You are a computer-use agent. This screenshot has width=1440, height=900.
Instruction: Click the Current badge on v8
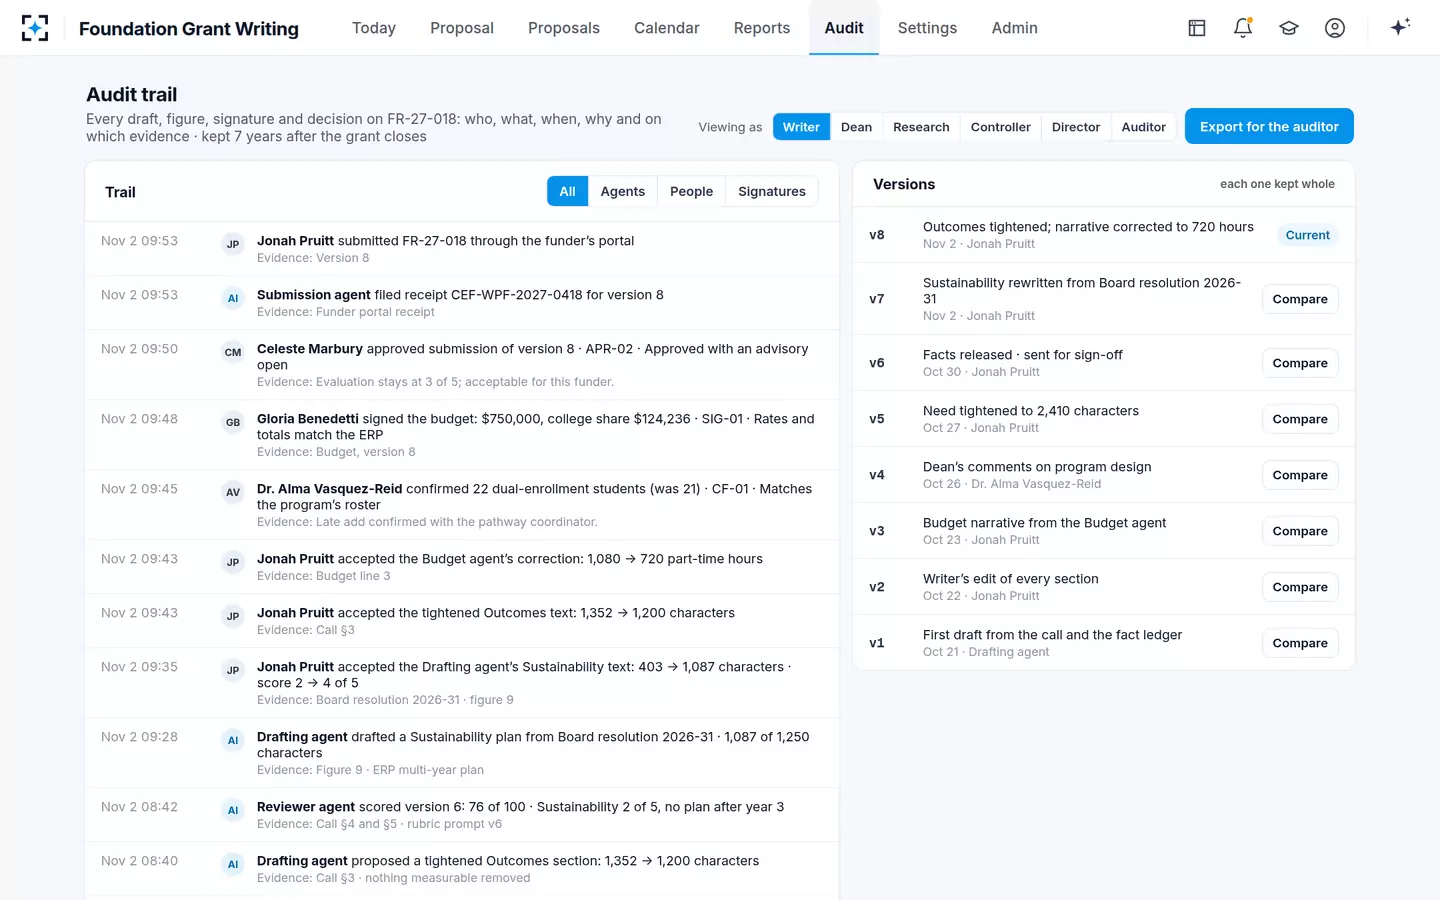pyautogui.click(x=1308, y=235)
